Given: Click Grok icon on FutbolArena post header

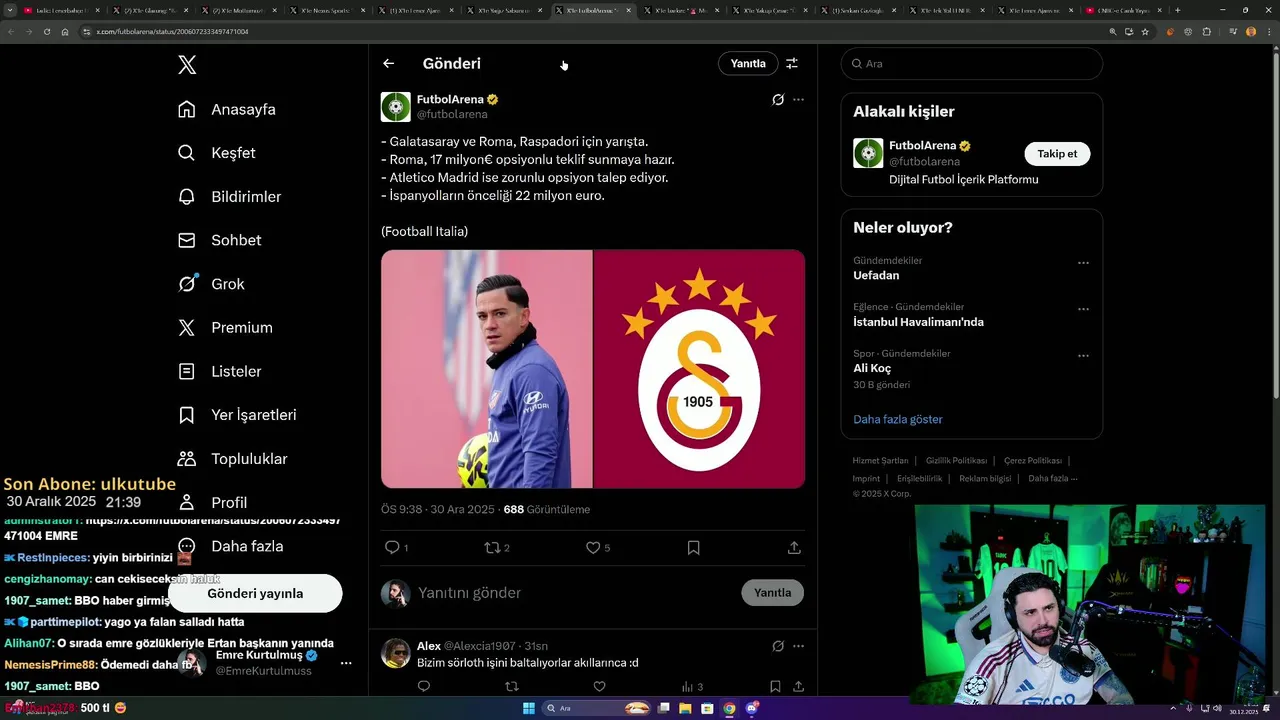Looking at the screenshot, I should (778, 100).
